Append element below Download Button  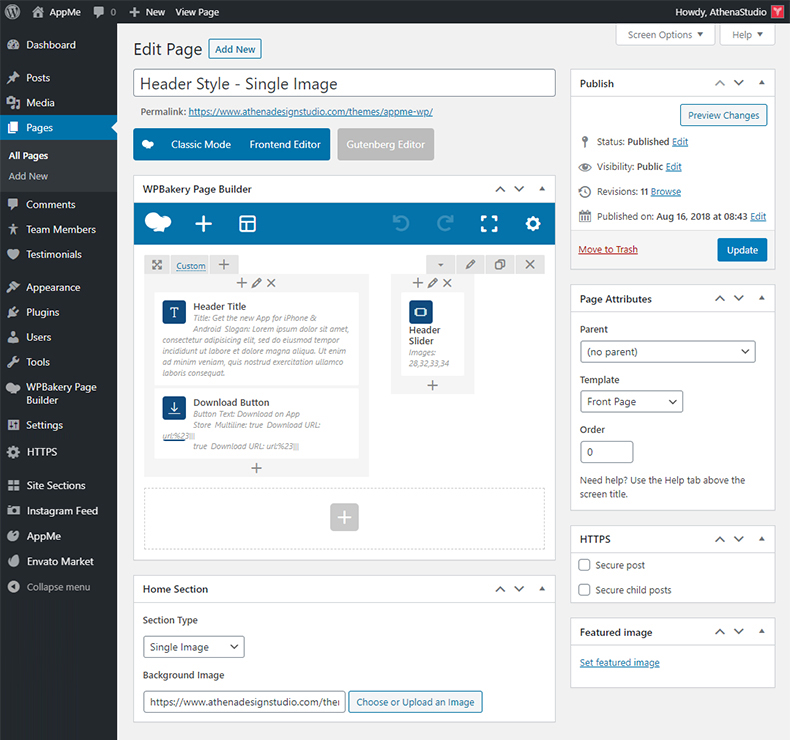(x=256, y=468)
